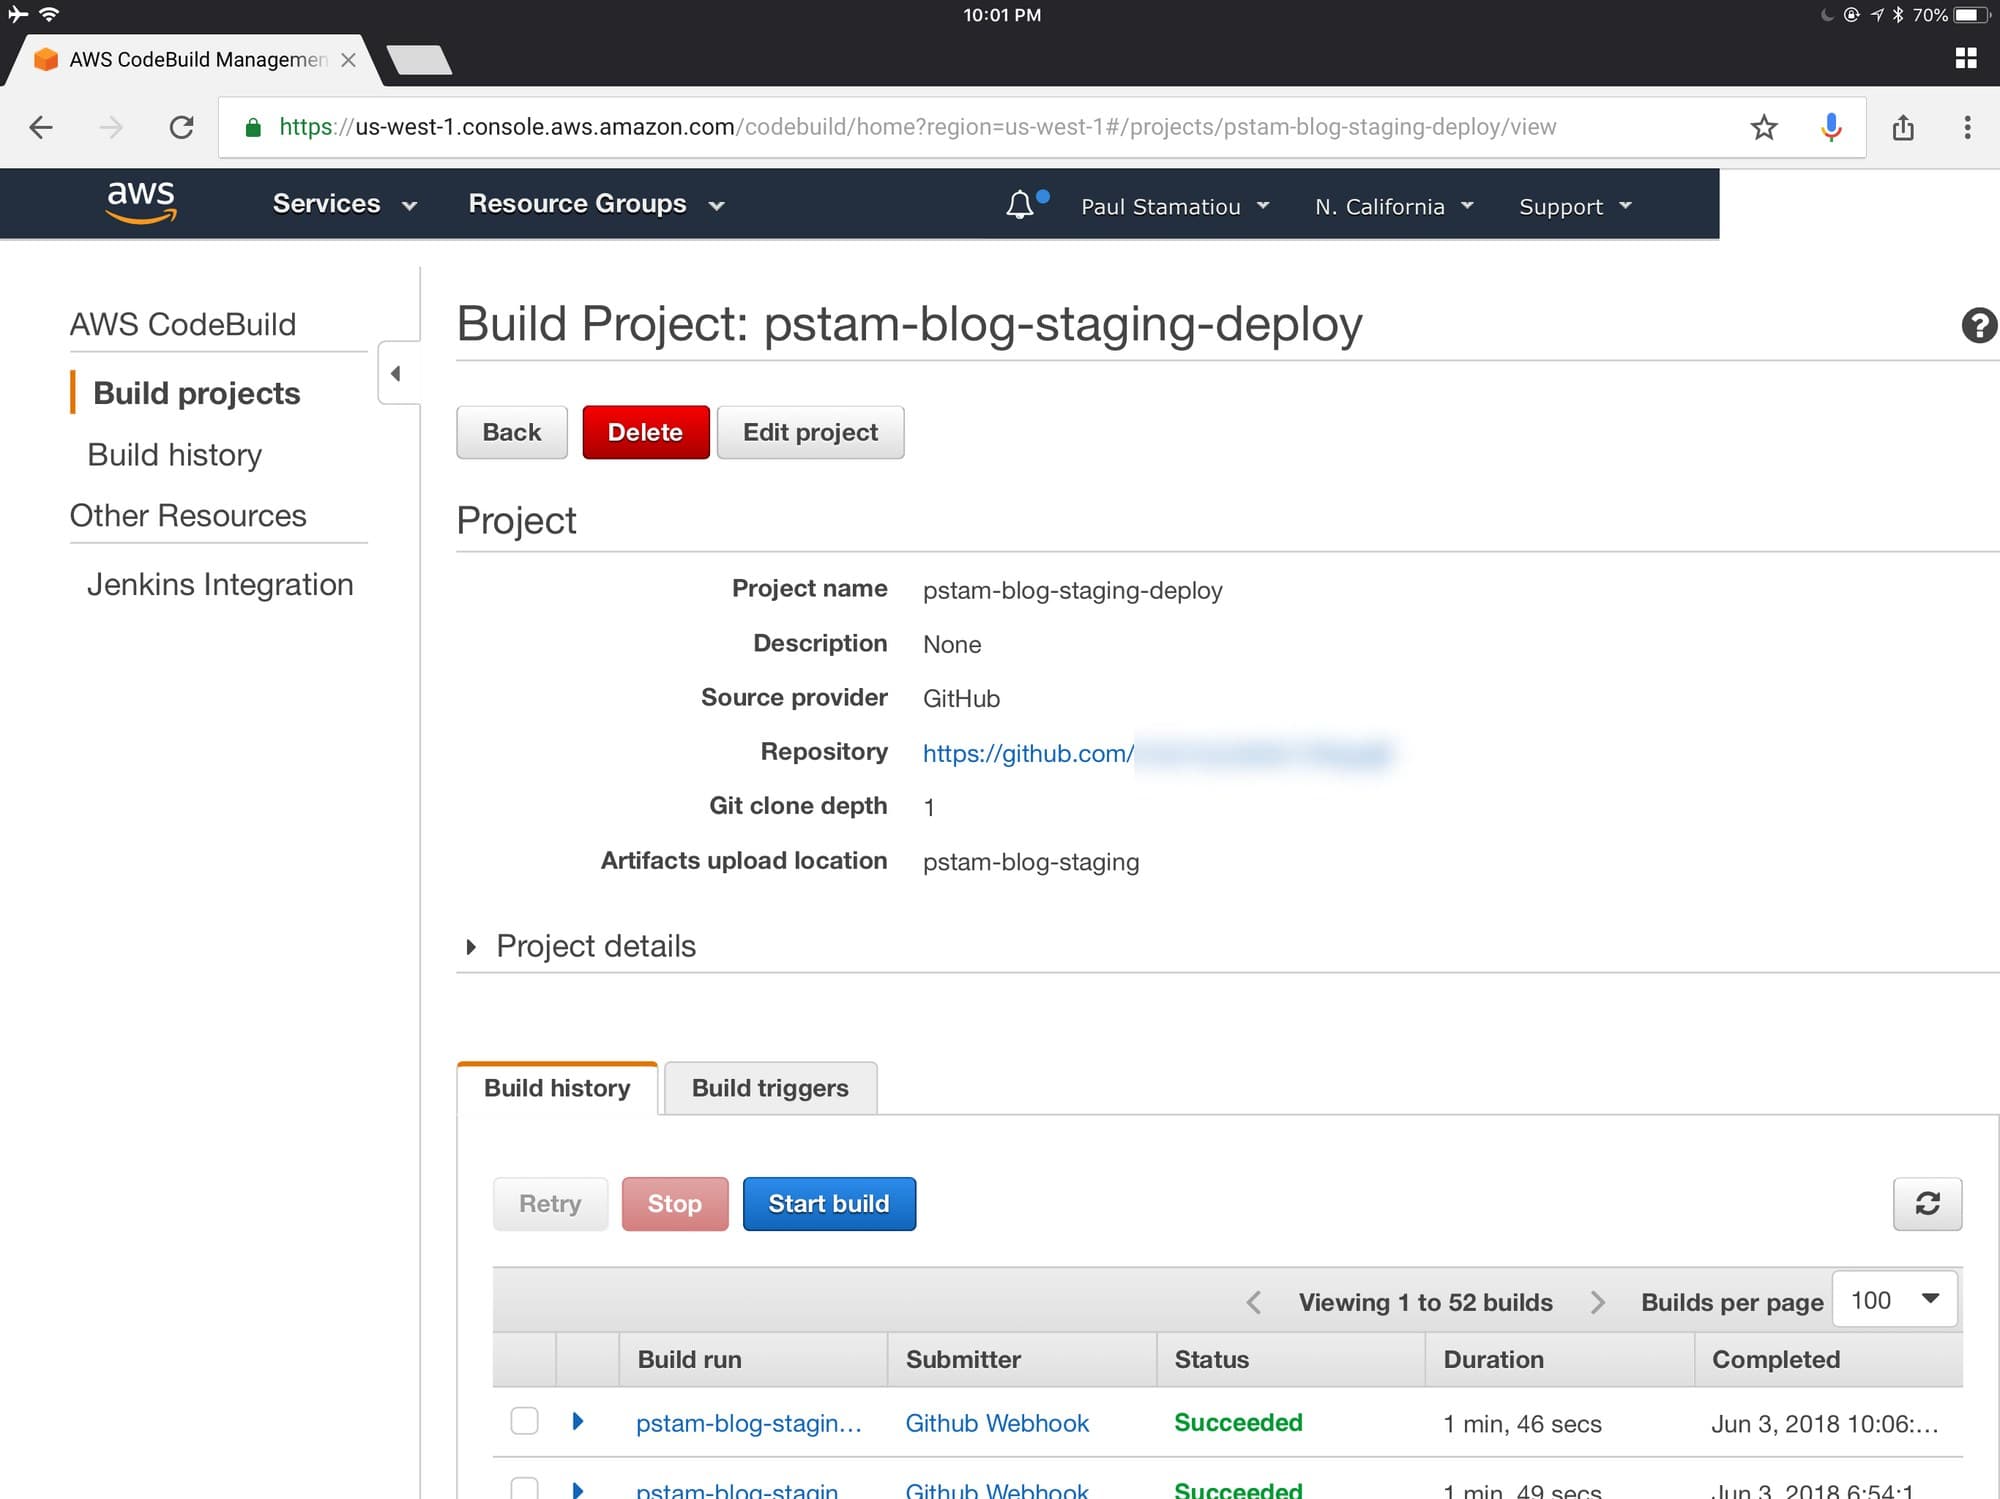The width and height of the screenshot is (2000, 1499).
Task: Click the help question mark icon
Action: (1978, 326)
